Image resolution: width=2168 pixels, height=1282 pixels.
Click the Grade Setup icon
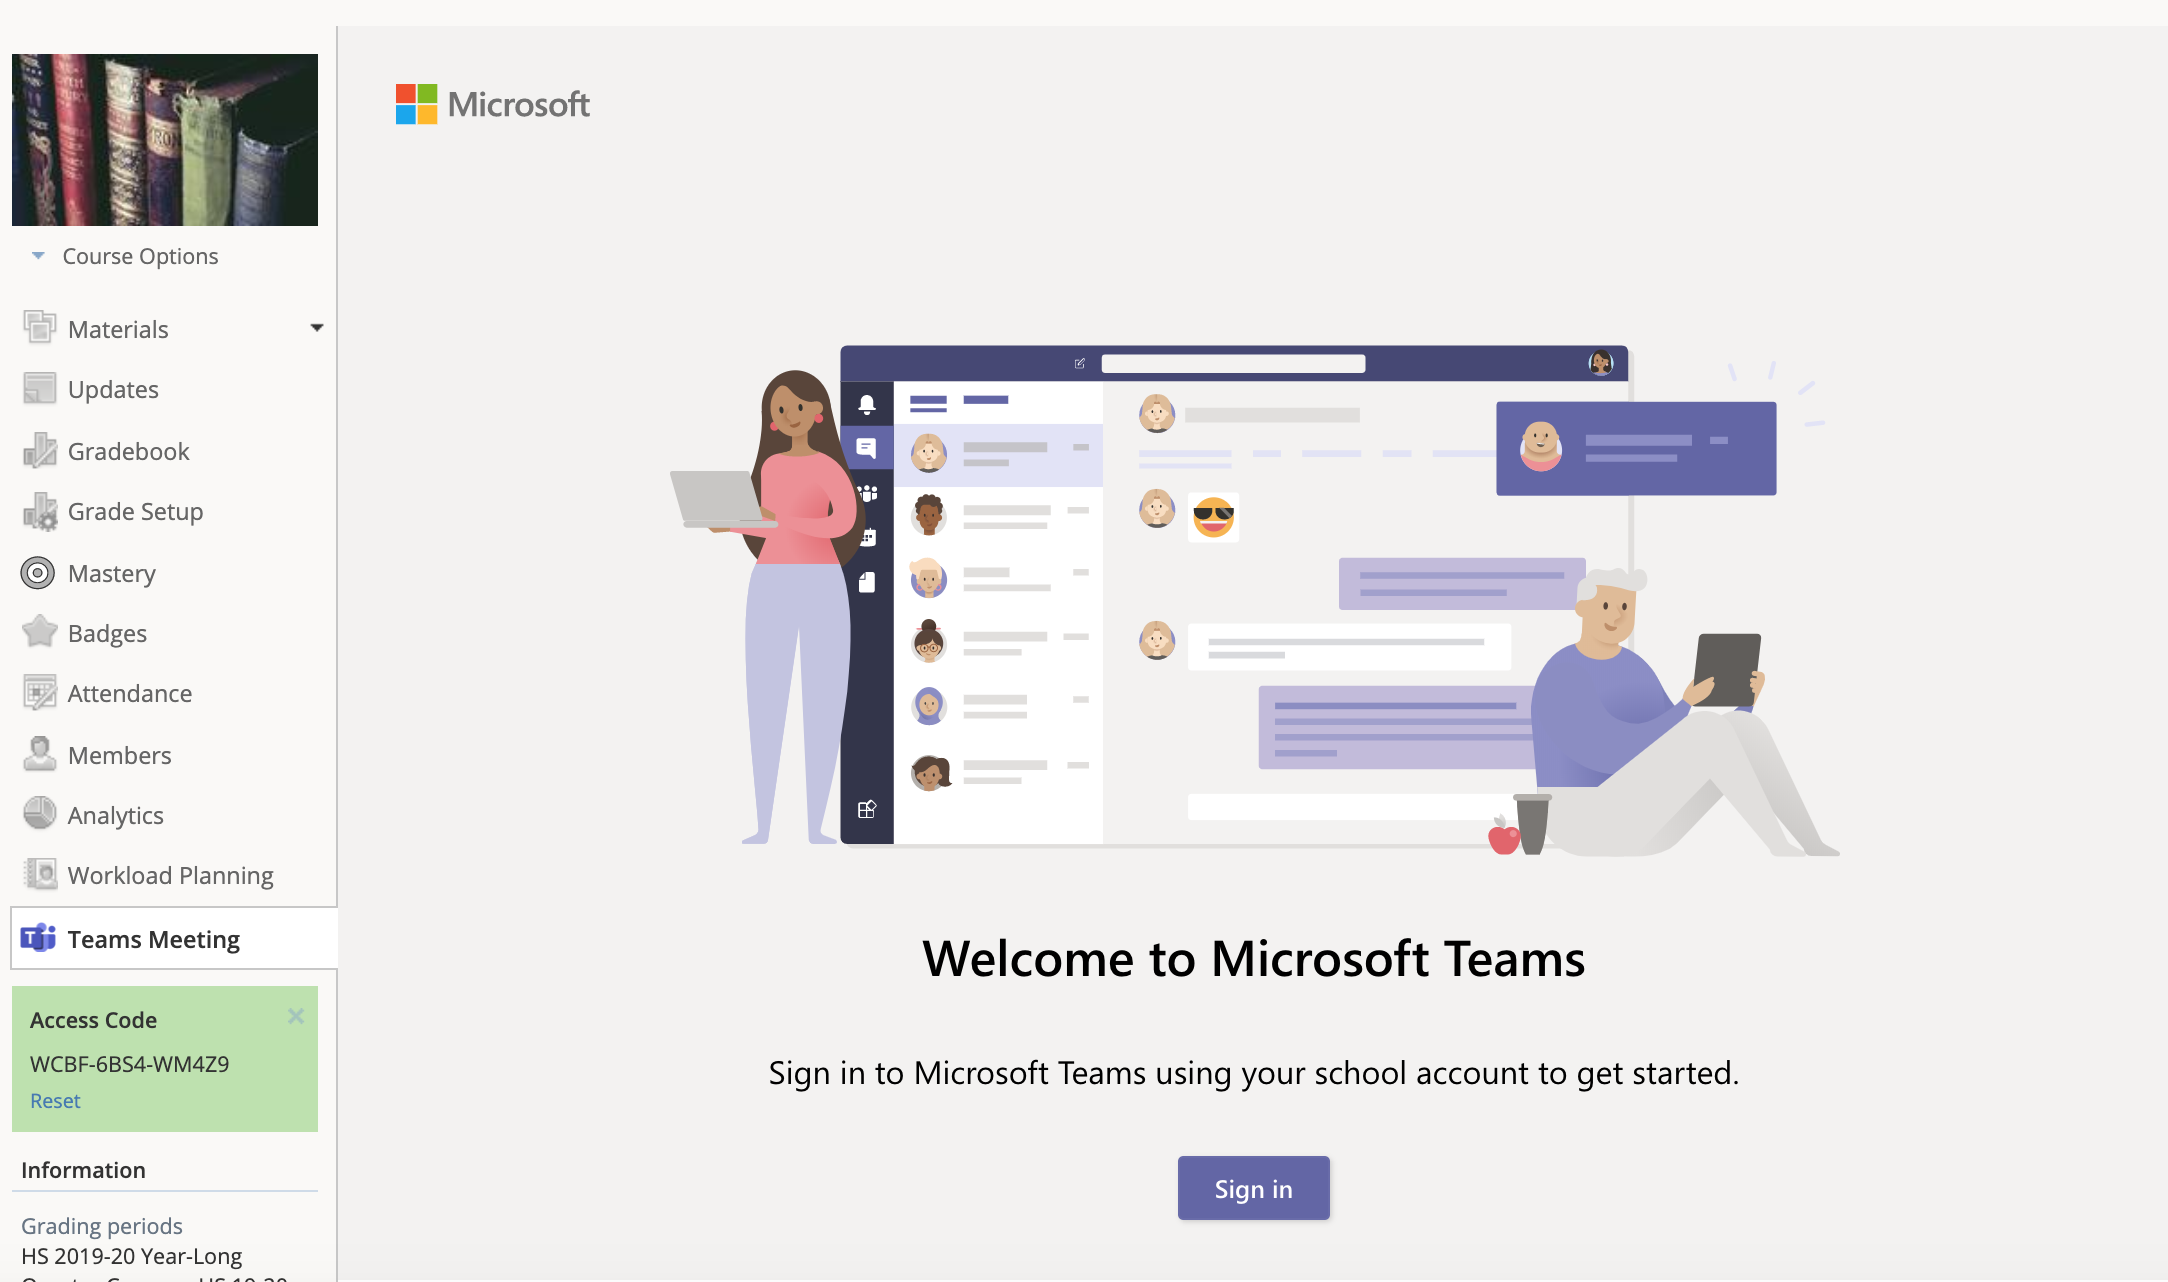[x=39, y=511]
